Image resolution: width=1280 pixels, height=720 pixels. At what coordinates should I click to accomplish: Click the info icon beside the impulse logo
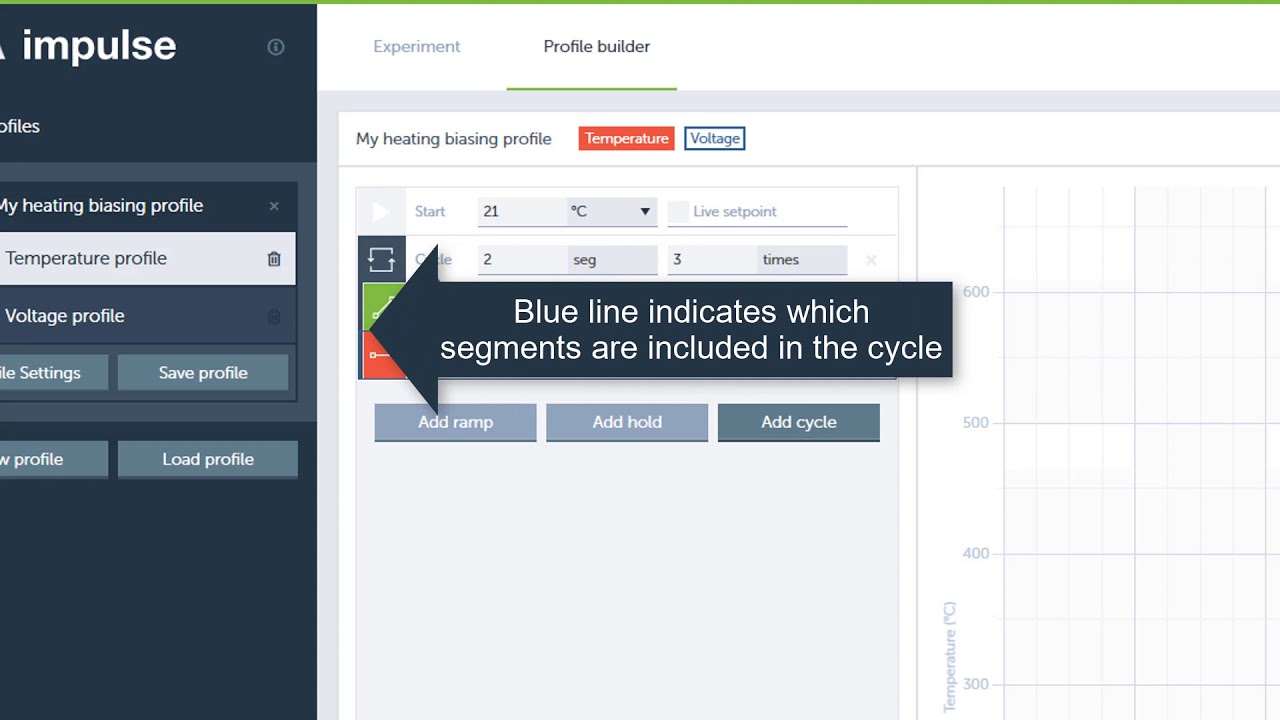(276, 47)
